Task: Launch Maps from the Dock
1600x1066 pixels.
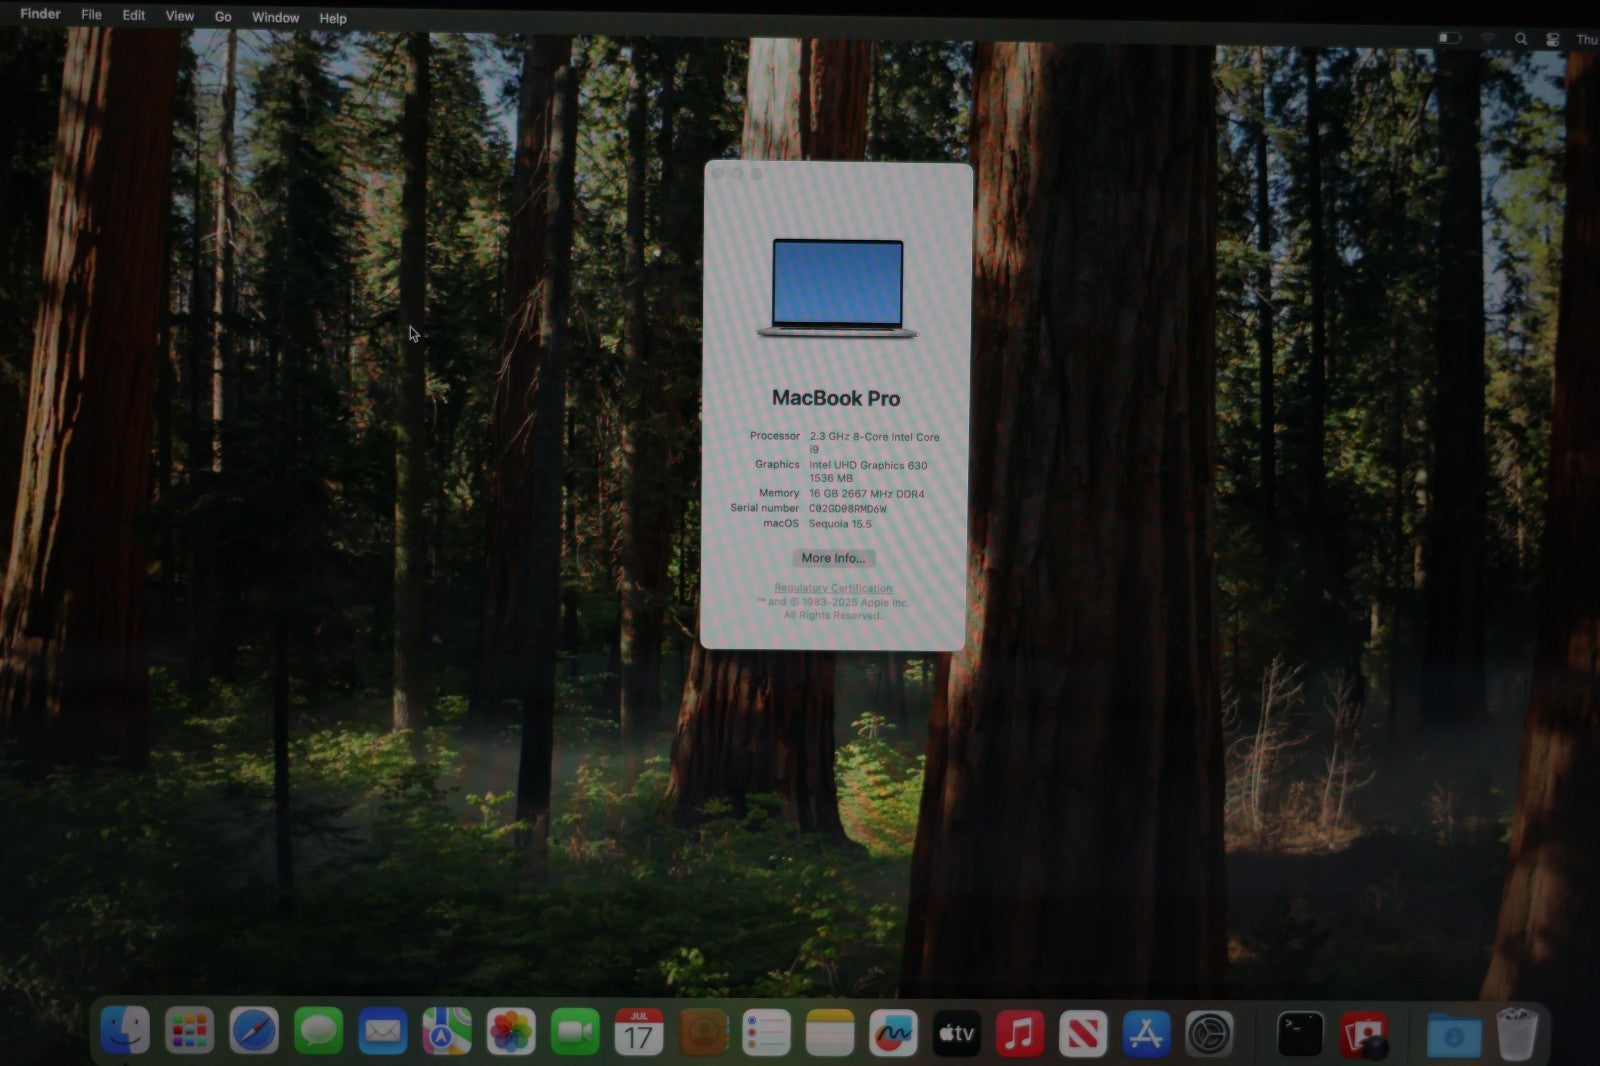Action: tap(447, 1031)
